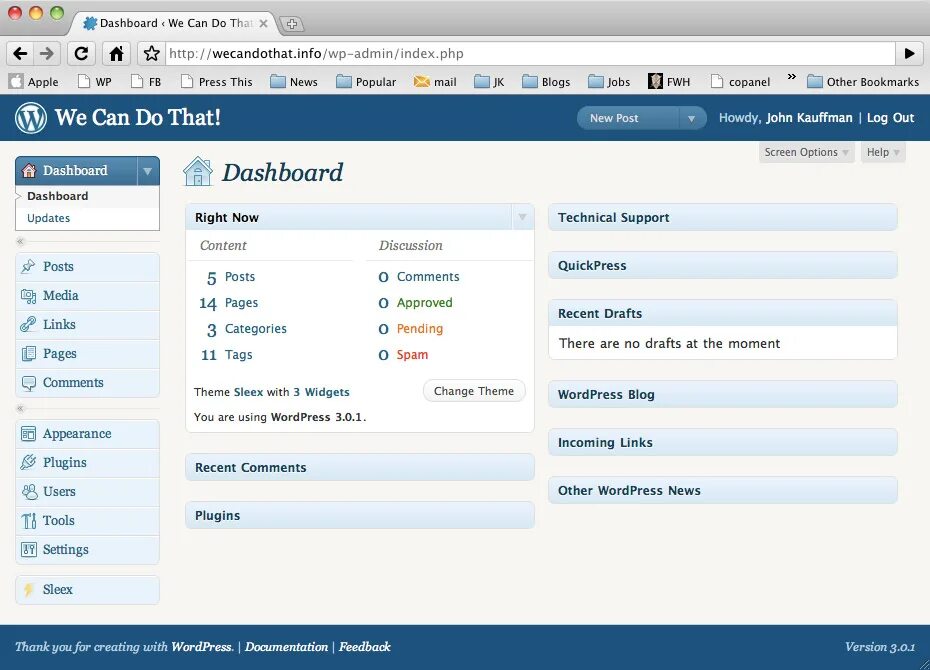Open John Kauffman profile link
Image resolution: width=930 pixels, height=670 pixels.
point(809,118)
